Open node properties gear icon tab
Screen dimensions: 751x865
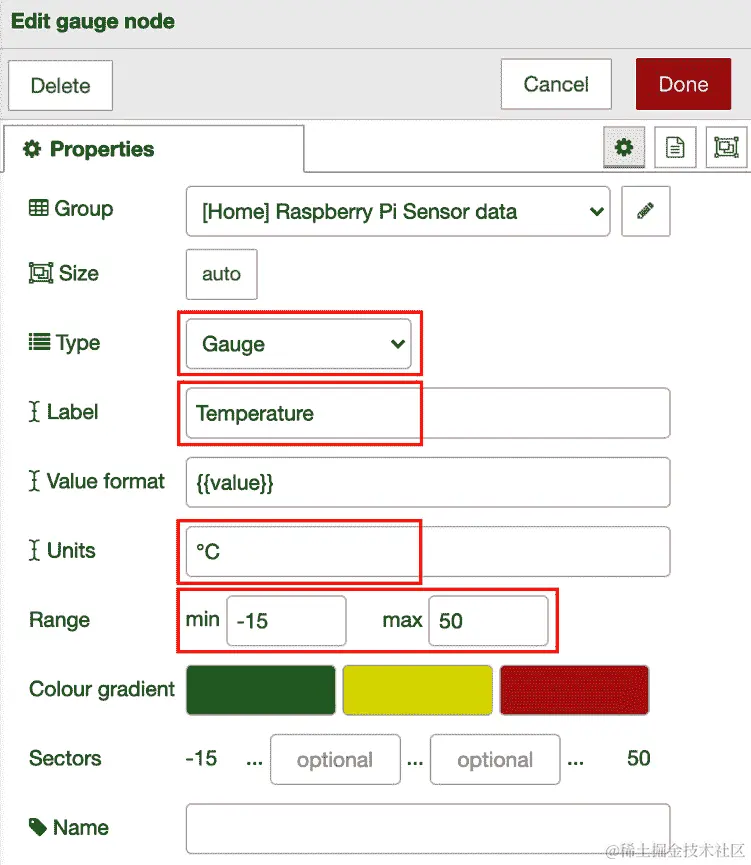click(x=624, y=147)
